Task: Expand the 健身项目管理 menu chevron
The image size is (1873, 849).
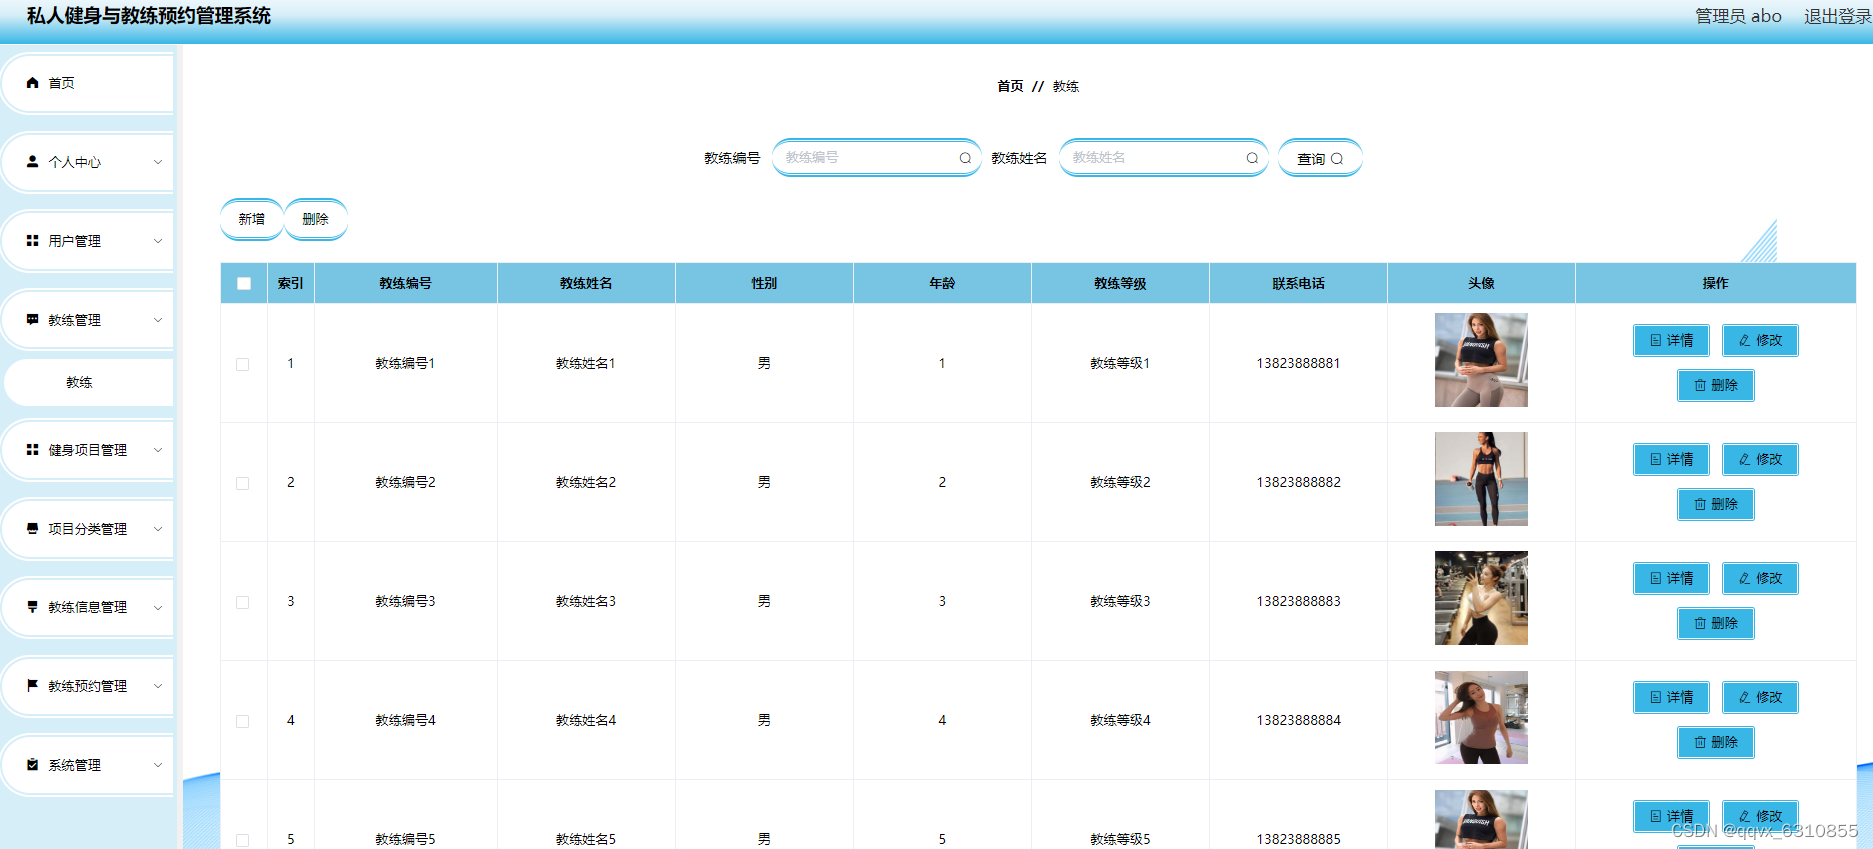Action: [x=158, y=450]
